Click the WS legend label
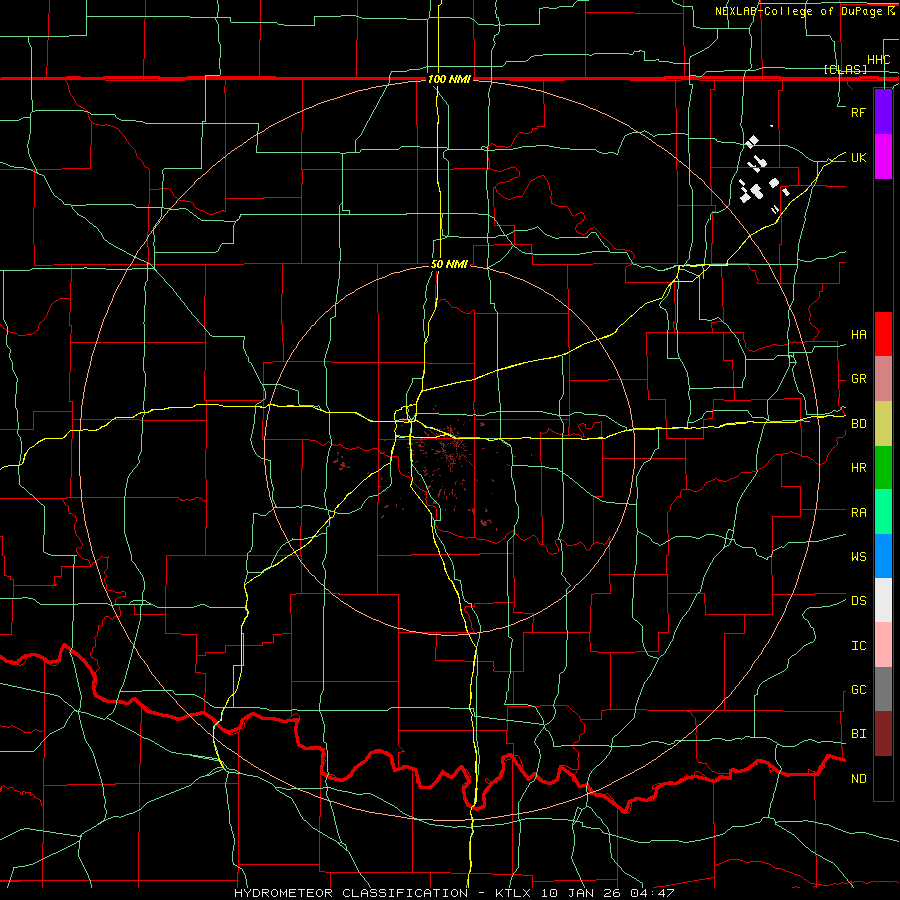900x900 pixels. pyautogui.click(x=858, y=557)
